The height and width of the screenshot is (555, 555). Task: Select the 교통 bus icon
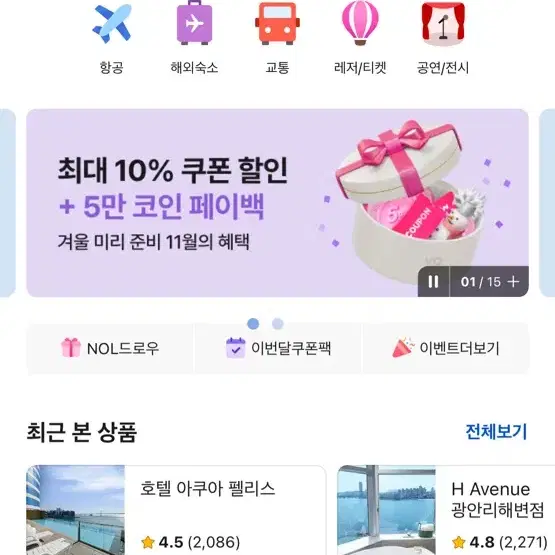[277, 23]
